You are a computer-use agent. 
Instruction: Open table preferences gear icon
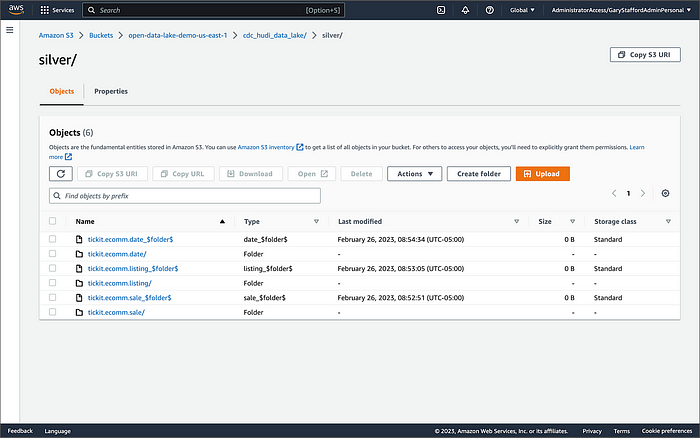tap(665, 193)
